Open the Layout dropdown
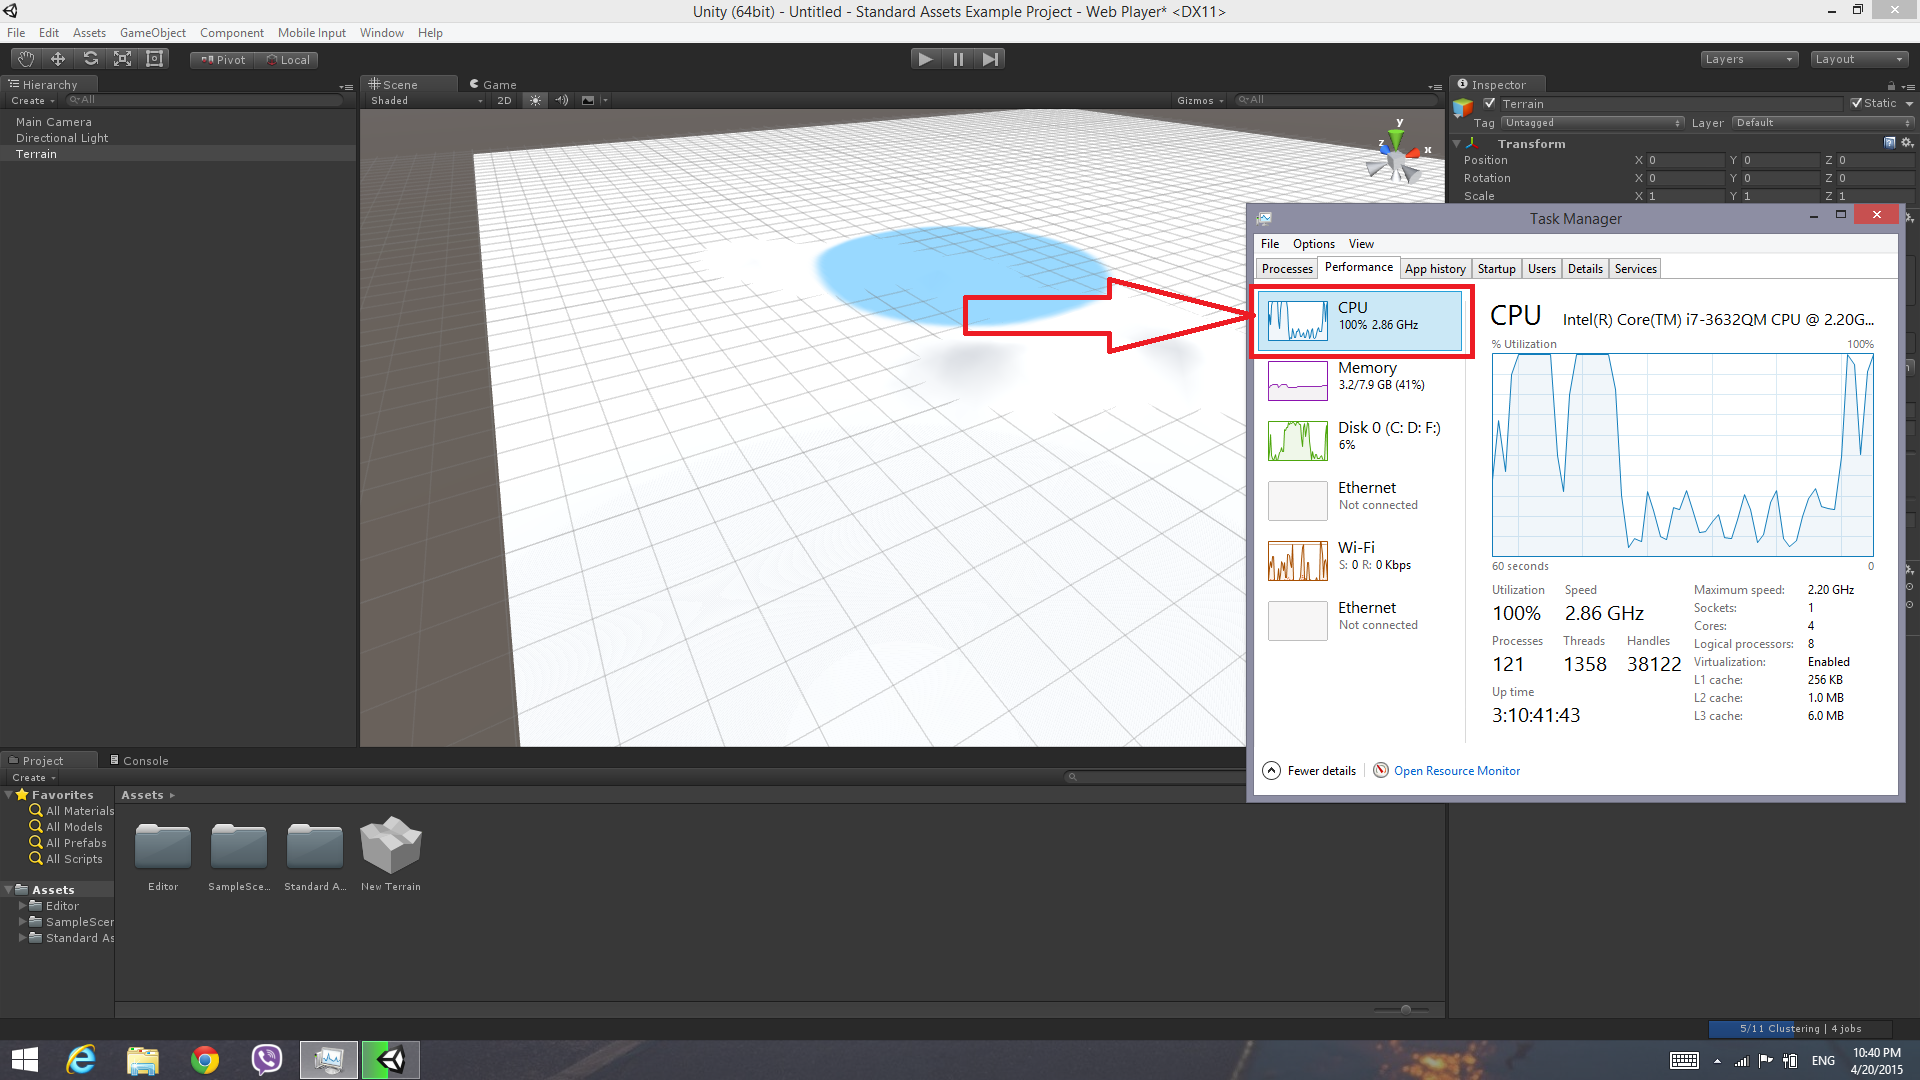1920x1080 pixels. [x=1858, y=59]
